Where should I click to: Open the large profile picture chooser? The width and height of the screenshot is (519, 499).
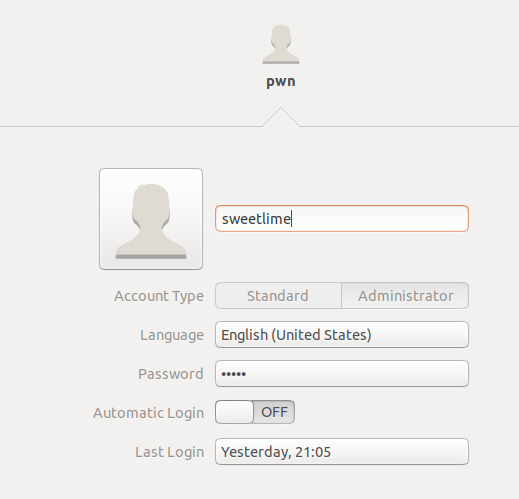tap(151, 219)
